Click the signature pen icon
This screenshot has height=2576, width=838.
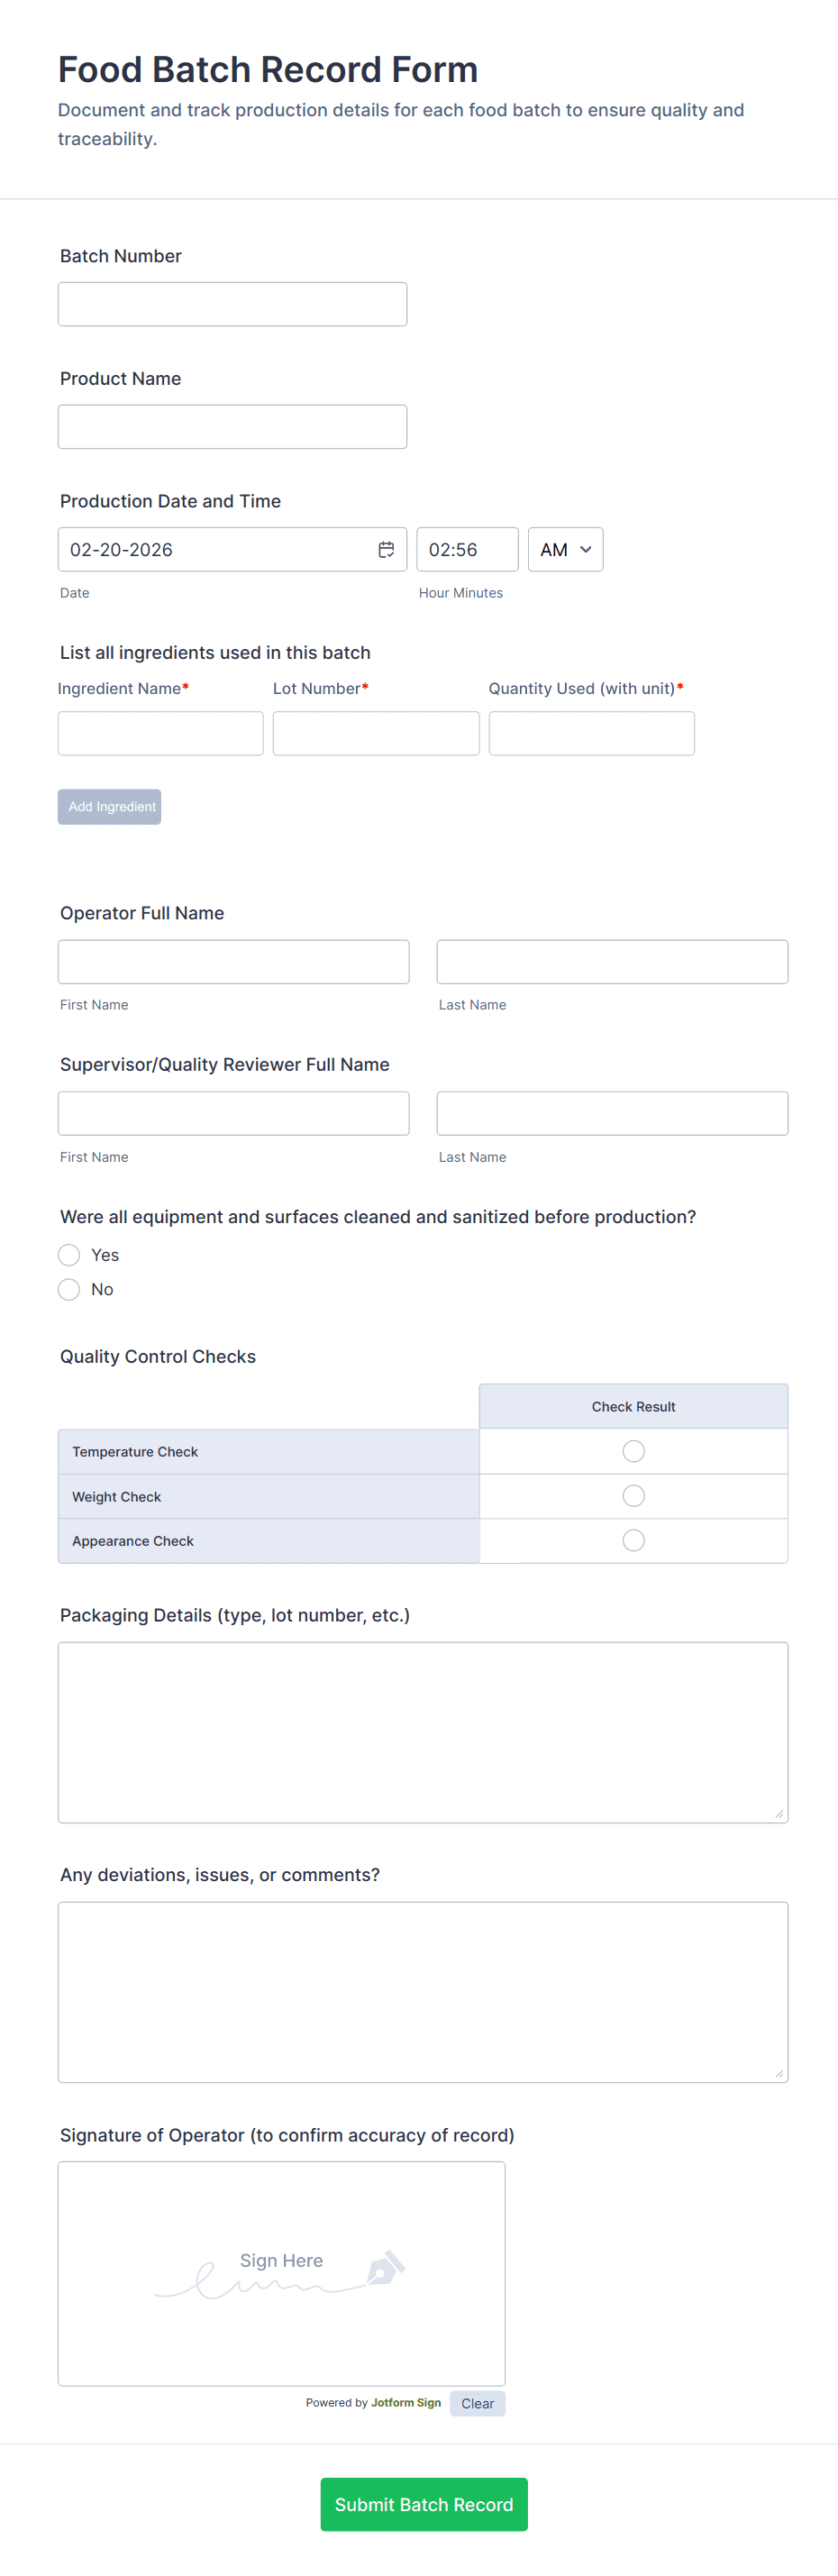(386, 2268)
